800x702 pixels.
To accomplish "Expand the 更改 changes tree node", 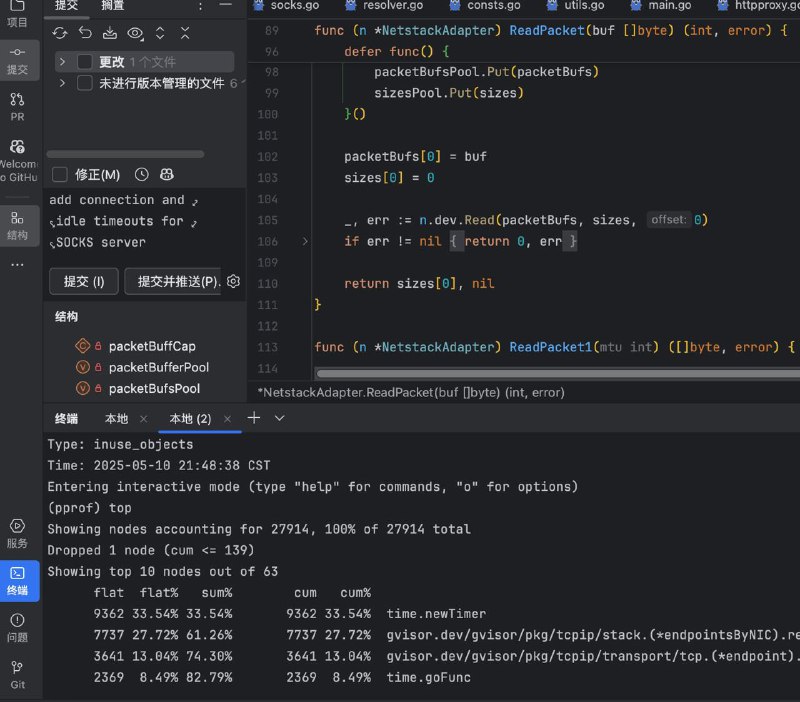I will tap(62, 62).
